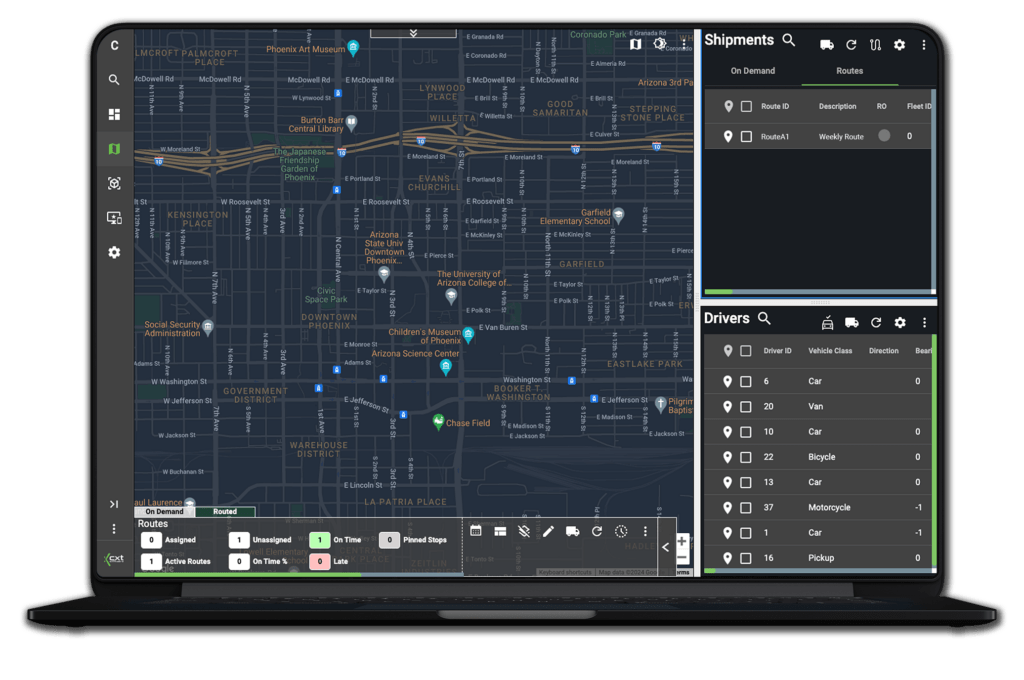Open the calendar icon in the Routes toolbar
1024x680 pixels.
(475, 531)
